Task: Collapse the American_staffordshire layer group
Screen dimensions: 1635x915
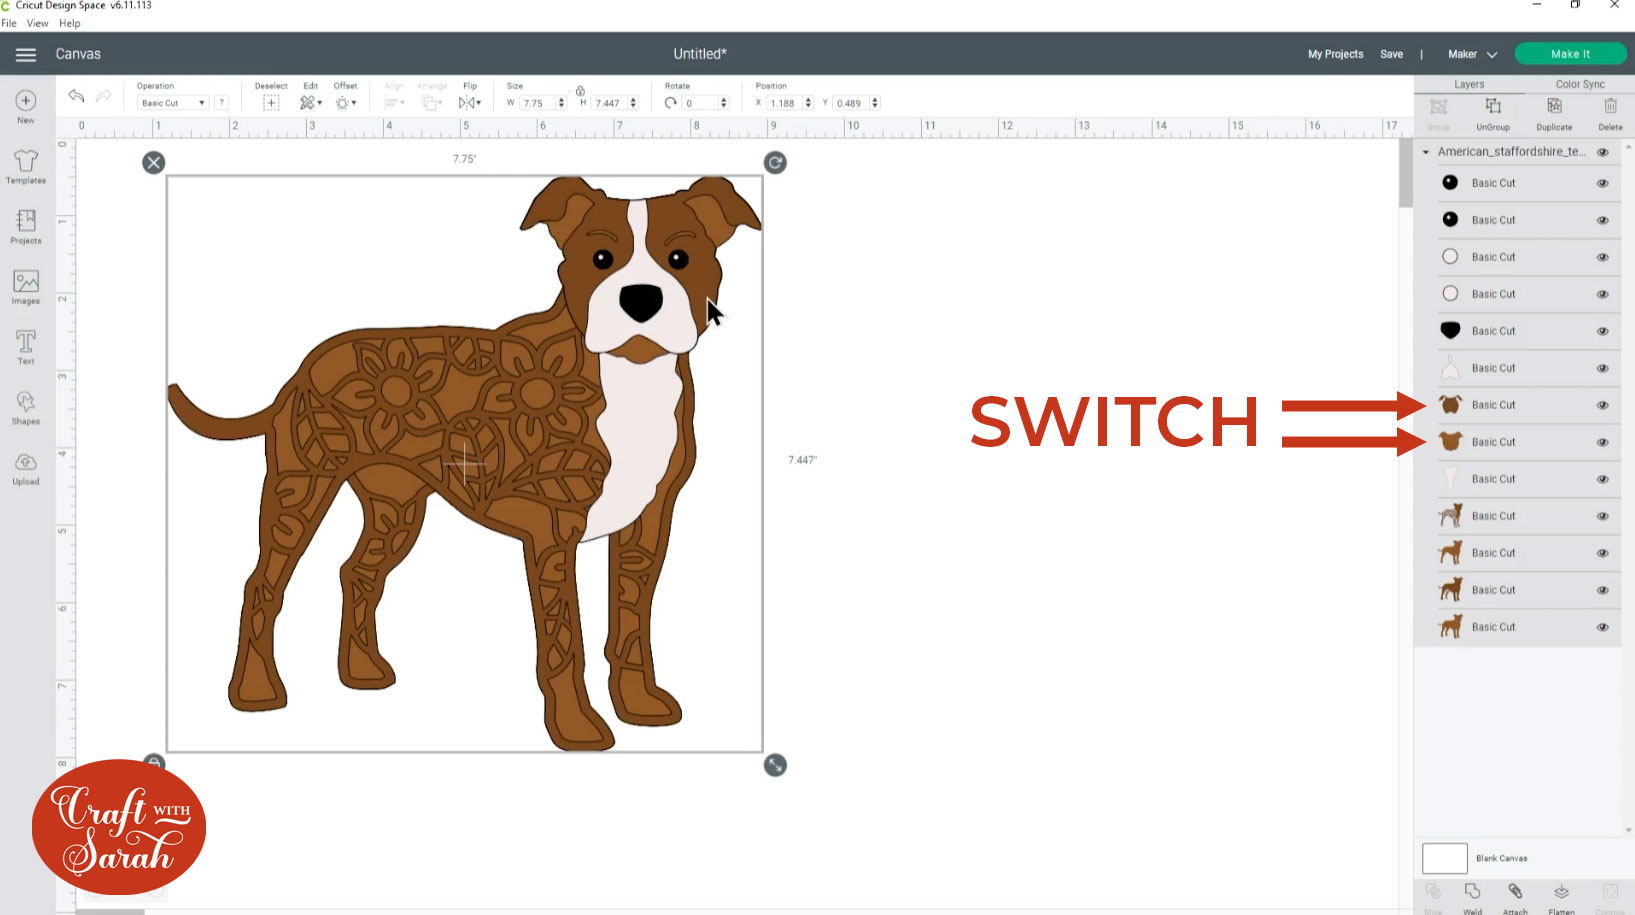Action: click(1426, 152)
